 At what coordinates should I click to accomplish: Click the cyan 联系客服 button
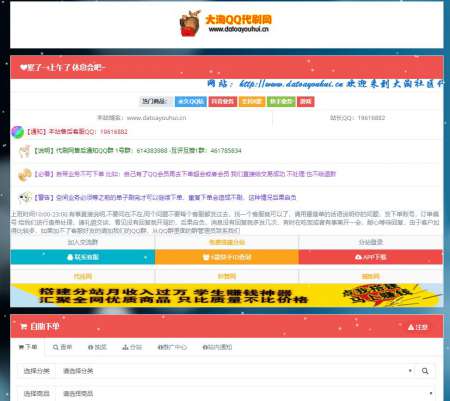pyautogui.click(x=83, y=257)
